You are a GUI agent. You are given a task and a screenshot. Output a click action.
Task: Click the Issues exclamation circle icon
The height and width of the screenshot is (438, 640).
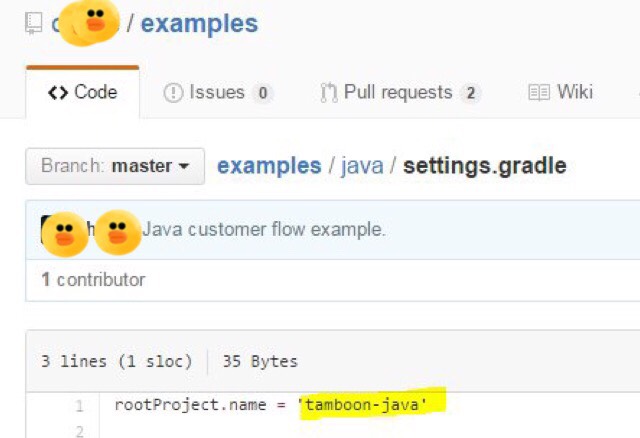[x=173, y=93]
